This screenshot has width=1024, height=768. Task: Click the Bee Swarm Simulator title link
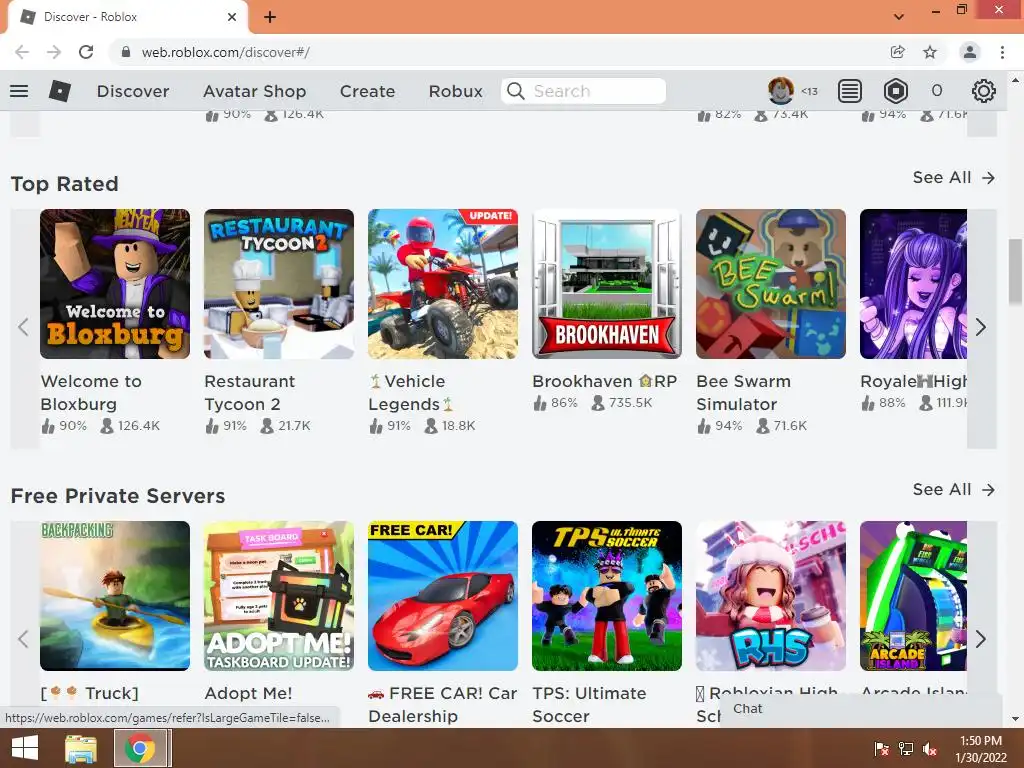click(x=744, y=392)
